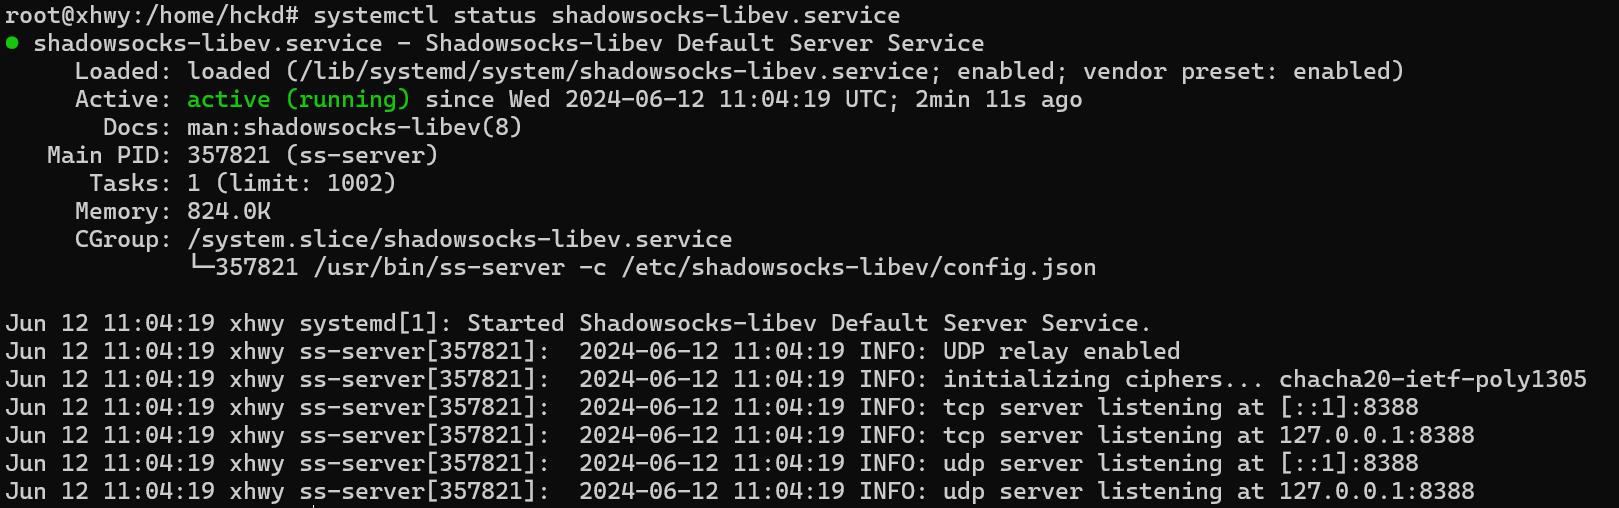Click the man:shadowsocks-libev(8) docs link

[x=354, y=127]
